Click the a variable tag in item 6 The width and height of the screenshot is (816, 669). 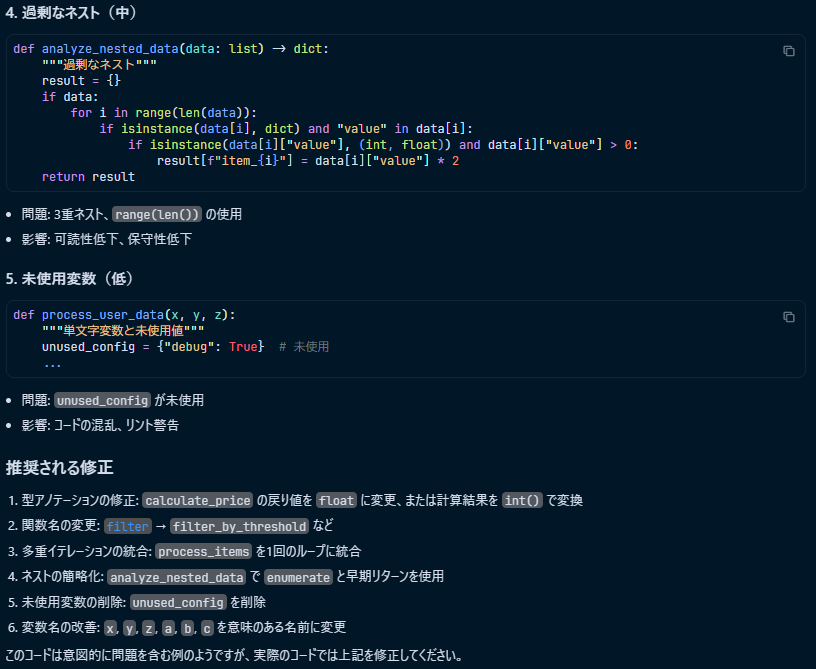tap(168, 628)
